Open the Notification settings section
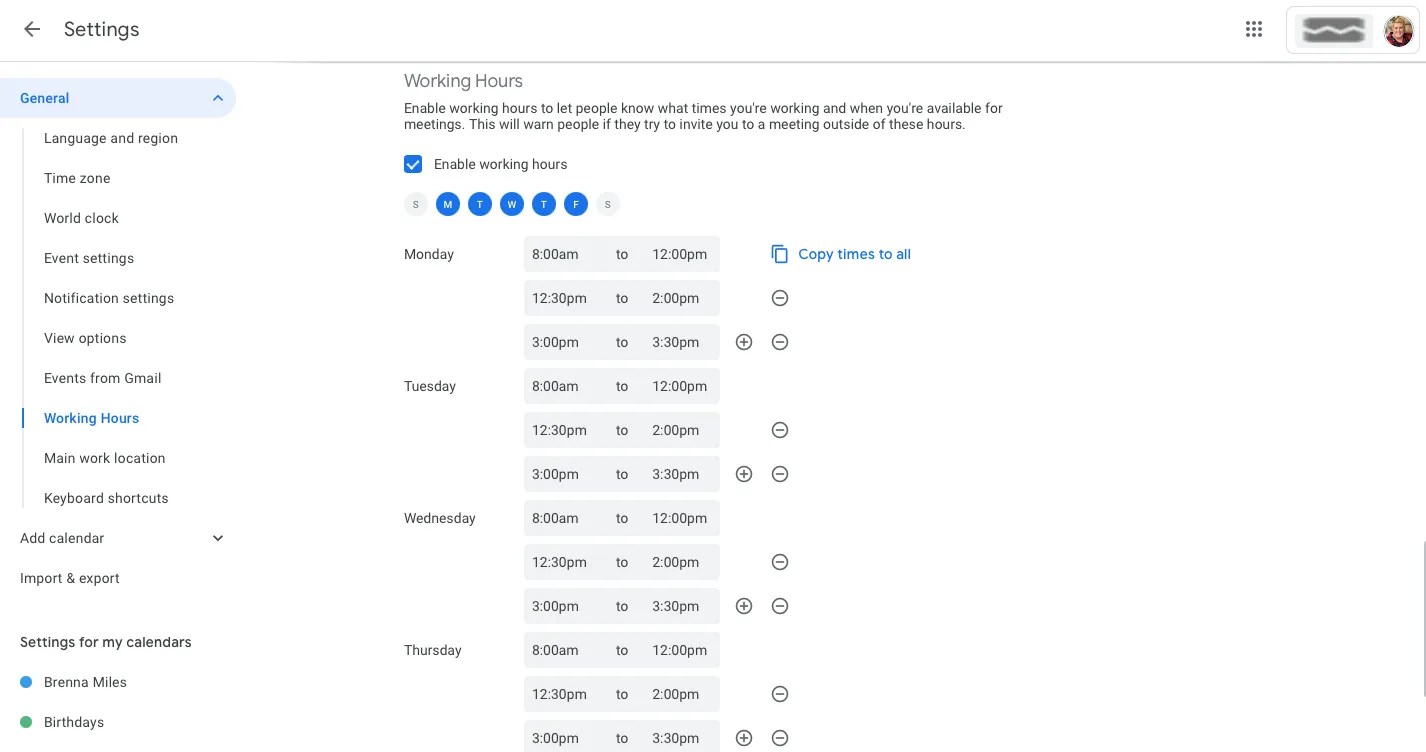Viewport: 1426px width, 752px height. [x=109, y=298]
